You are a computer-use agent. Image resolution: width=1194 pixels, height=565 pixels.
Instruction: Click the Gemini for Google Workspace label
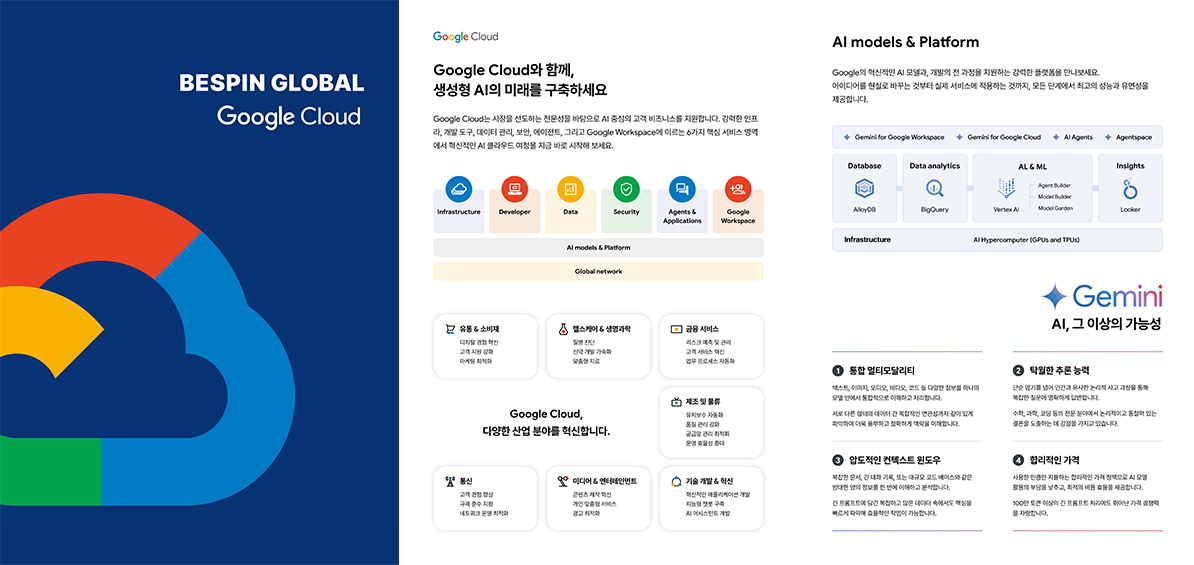[900, 137]
